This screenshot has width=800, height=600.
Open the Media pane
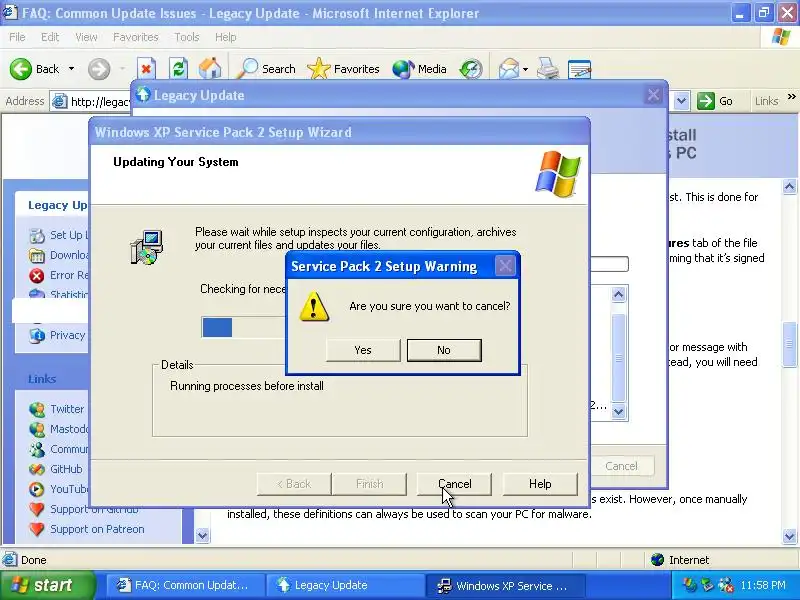pos(419,68)
